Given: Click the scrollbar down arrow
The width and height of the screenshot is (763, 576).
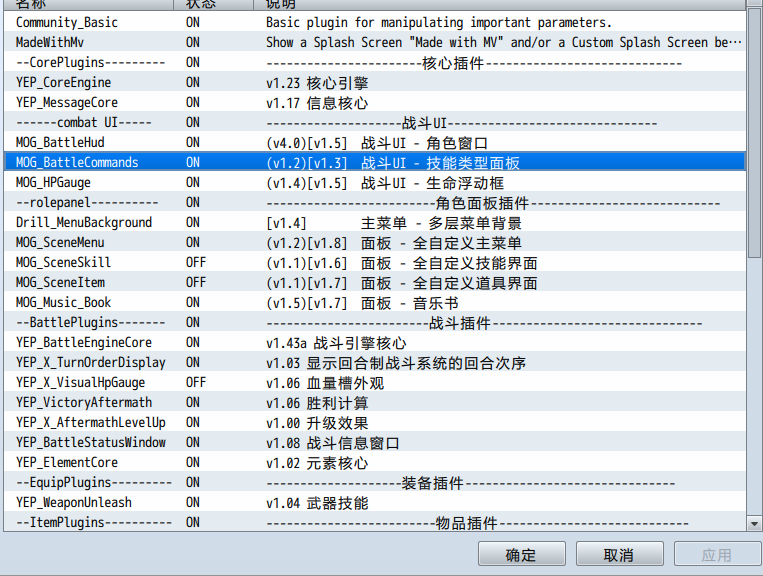Looking at the screenshot, I should 754,523.
